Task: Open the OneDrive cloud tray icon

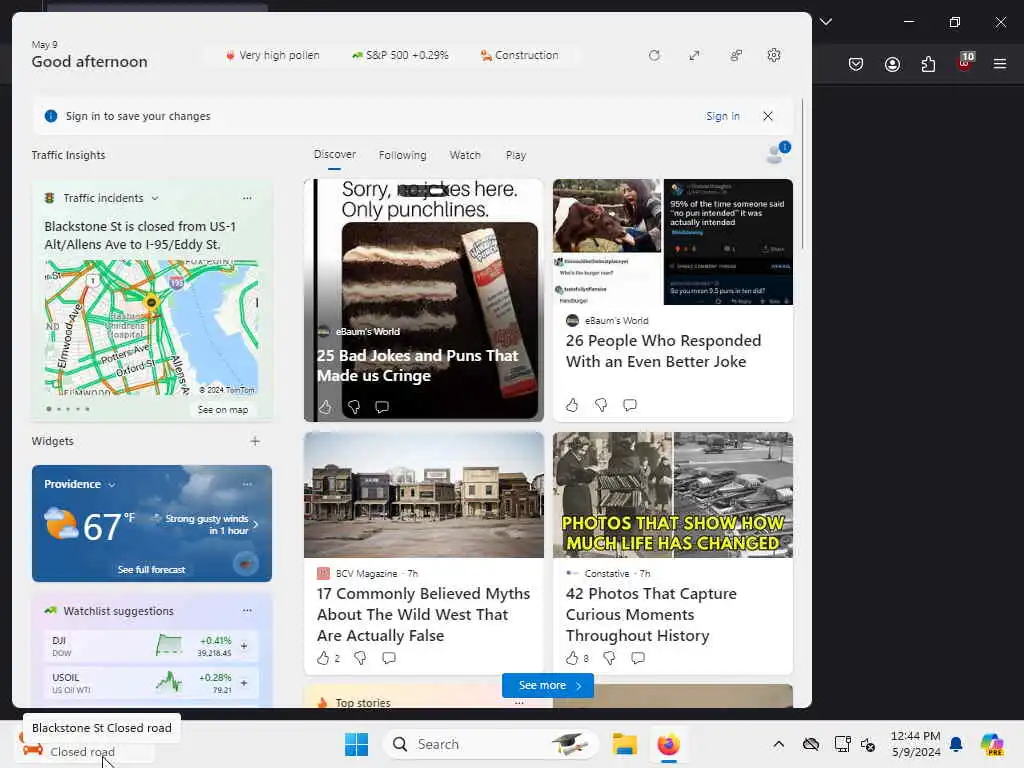Action: (x=810, y=744)
